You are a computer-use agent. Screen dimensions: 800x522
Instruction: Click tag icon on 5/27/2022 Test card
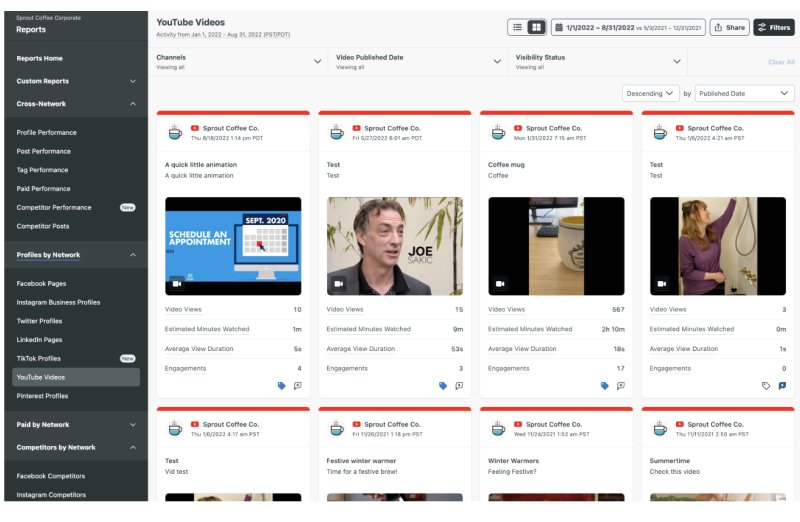click(x=443, y=386)
